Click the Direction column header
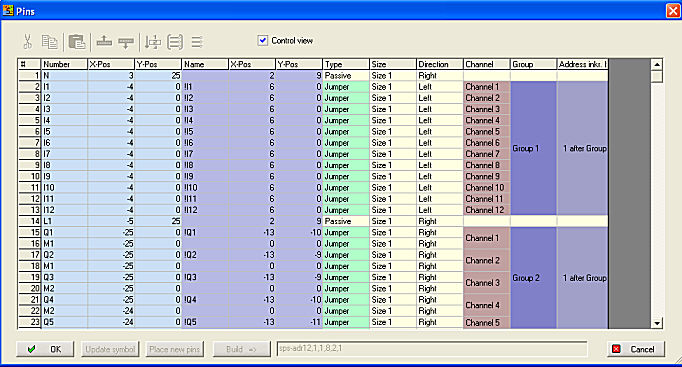682x367 pixels. pyautogui.click(x=440, y=64)
